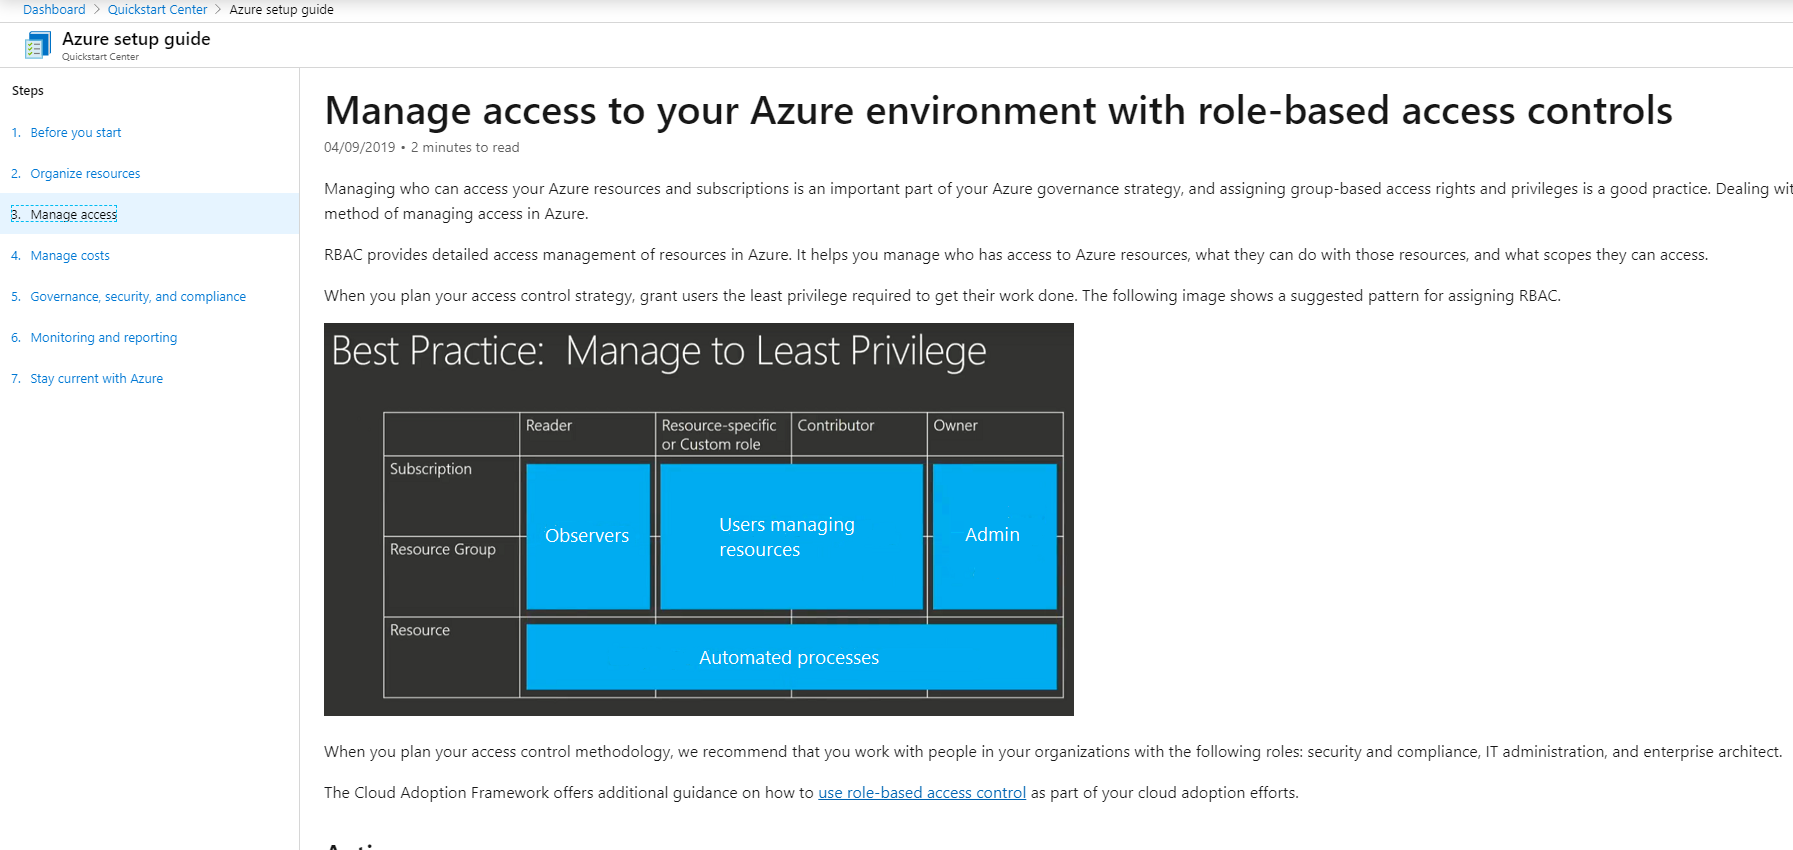Click the Azure setup guide header title
This screenshot has height=850, width=1793.
(x=136, y=39)
